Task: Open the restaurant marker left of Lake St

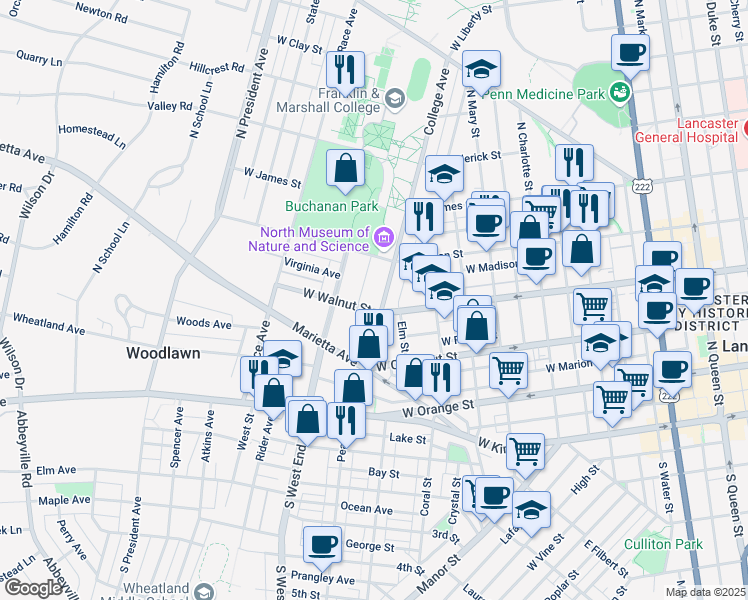Action: [346, 423]
